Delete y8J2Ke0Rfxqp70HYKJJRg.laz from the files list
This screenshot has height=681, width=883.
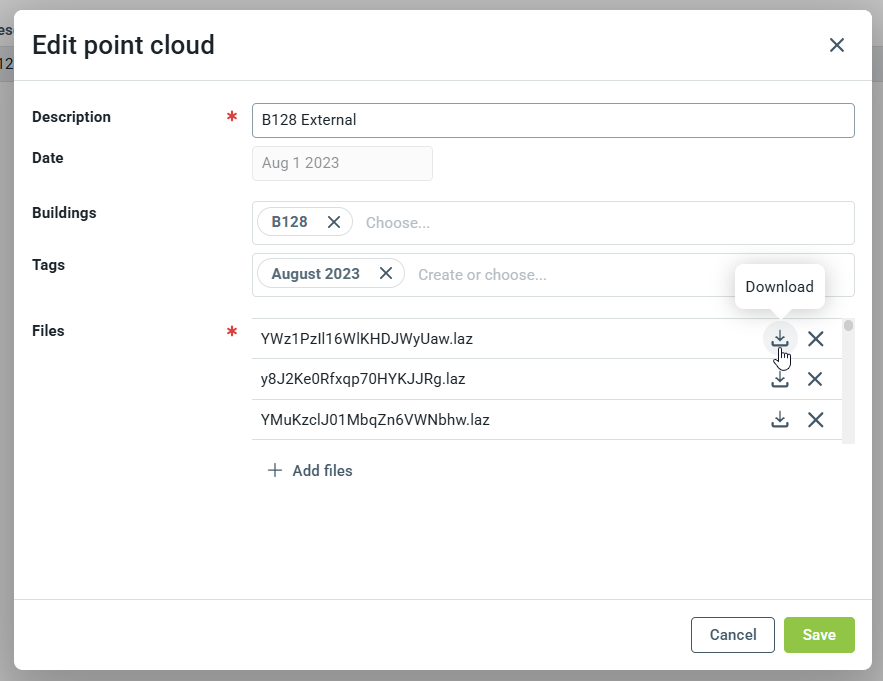(815, 379)
